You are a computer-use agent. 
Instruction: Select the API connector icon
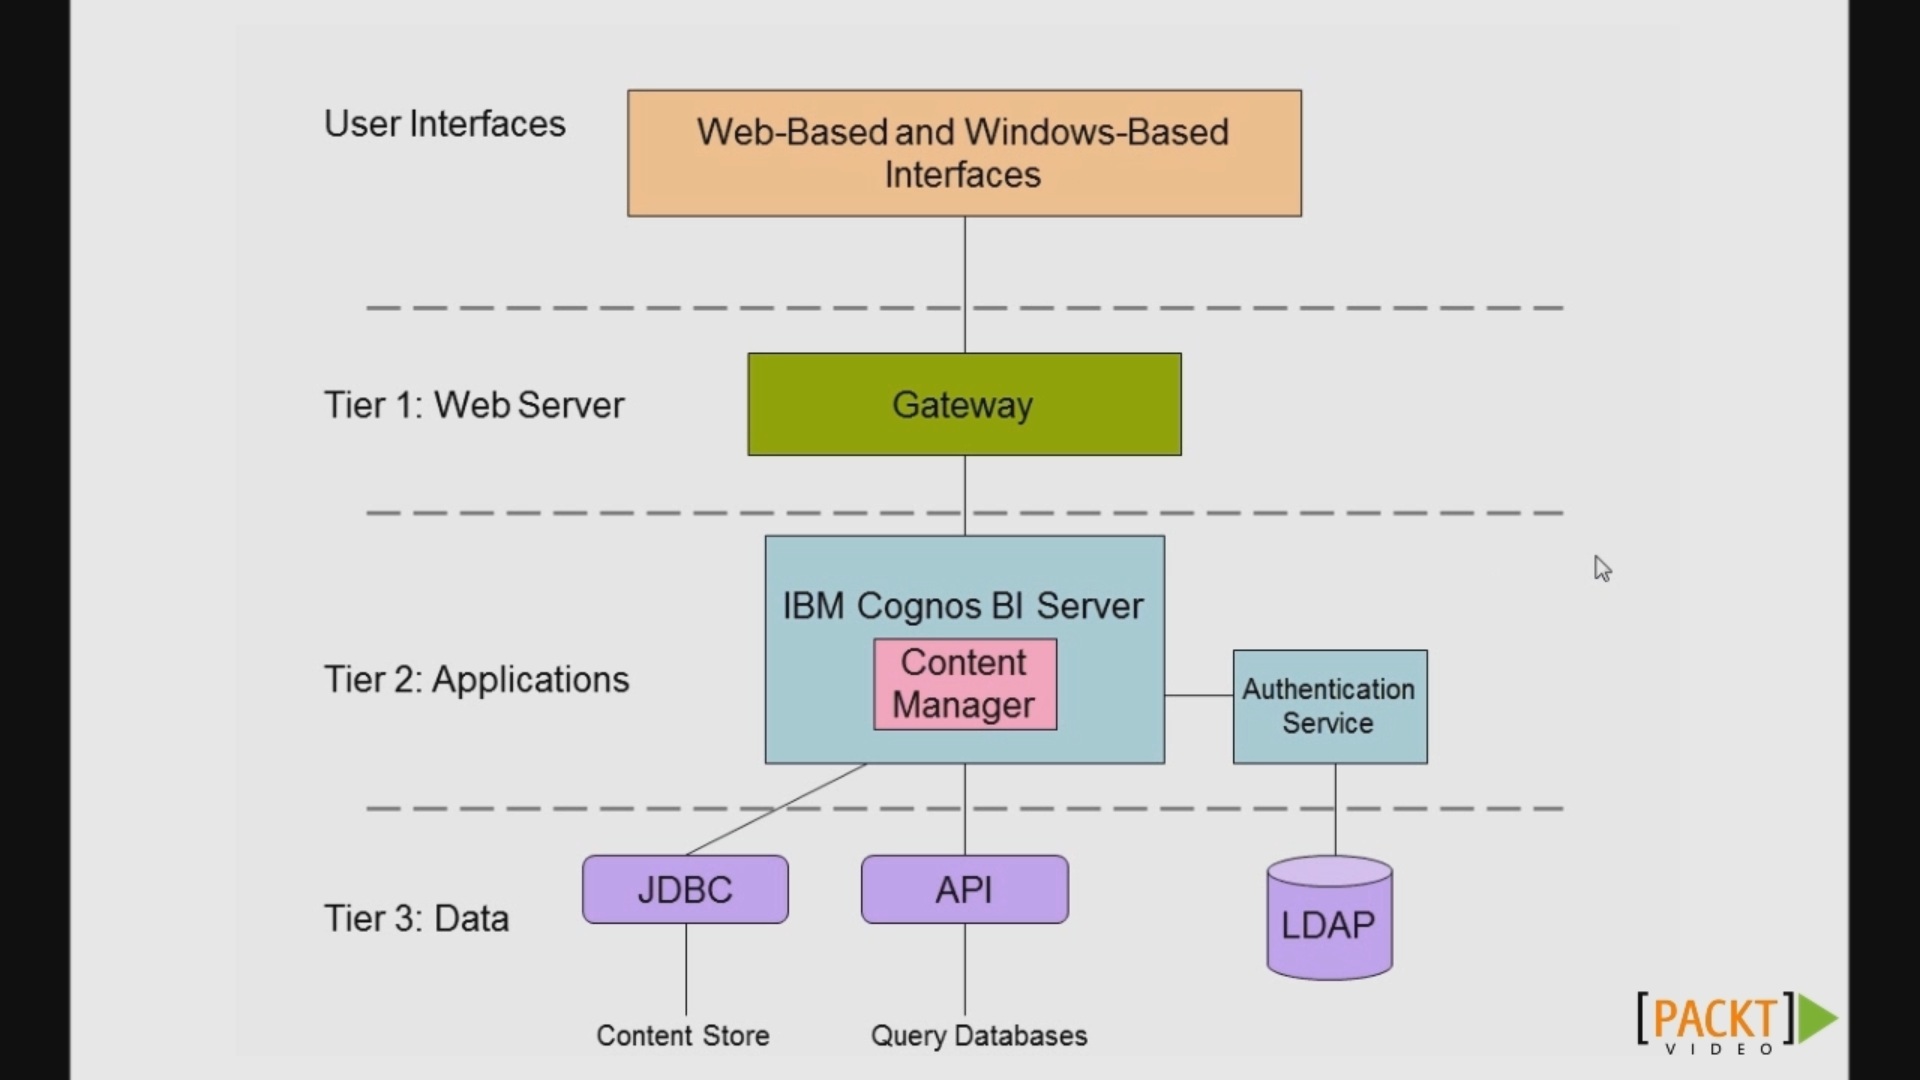click(963, 889)
